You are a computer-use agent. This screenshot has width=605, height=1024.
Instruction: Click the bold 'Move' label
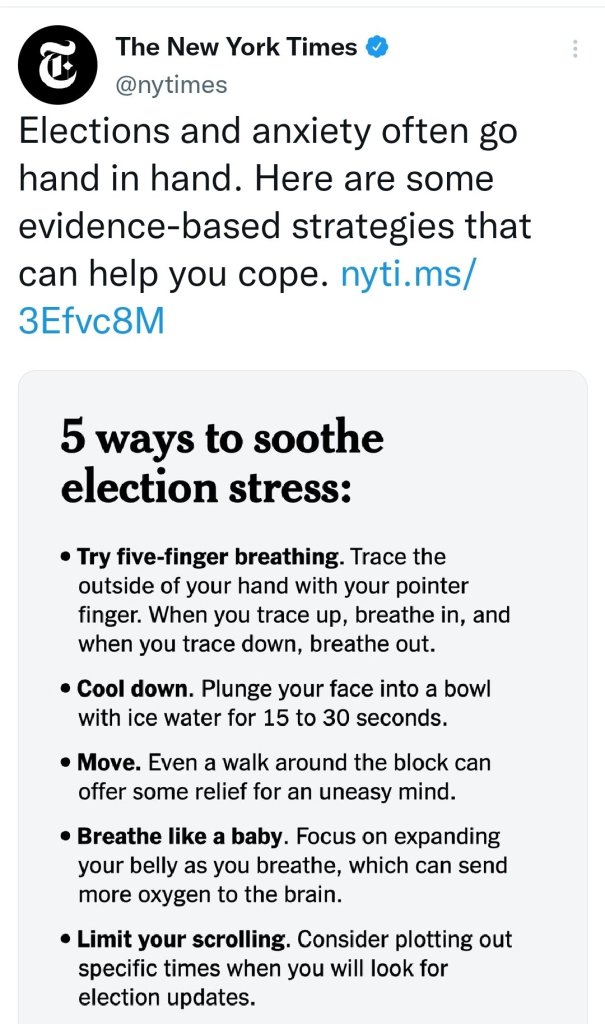pos(108,763)
